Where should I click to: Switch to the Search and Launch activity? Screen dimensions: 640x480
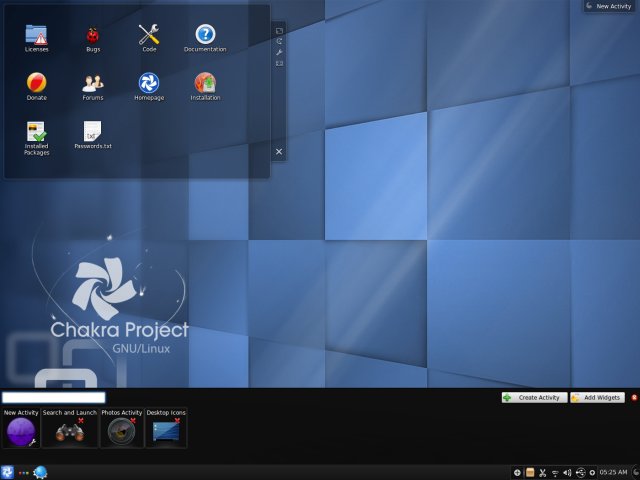tap(70, 430)
